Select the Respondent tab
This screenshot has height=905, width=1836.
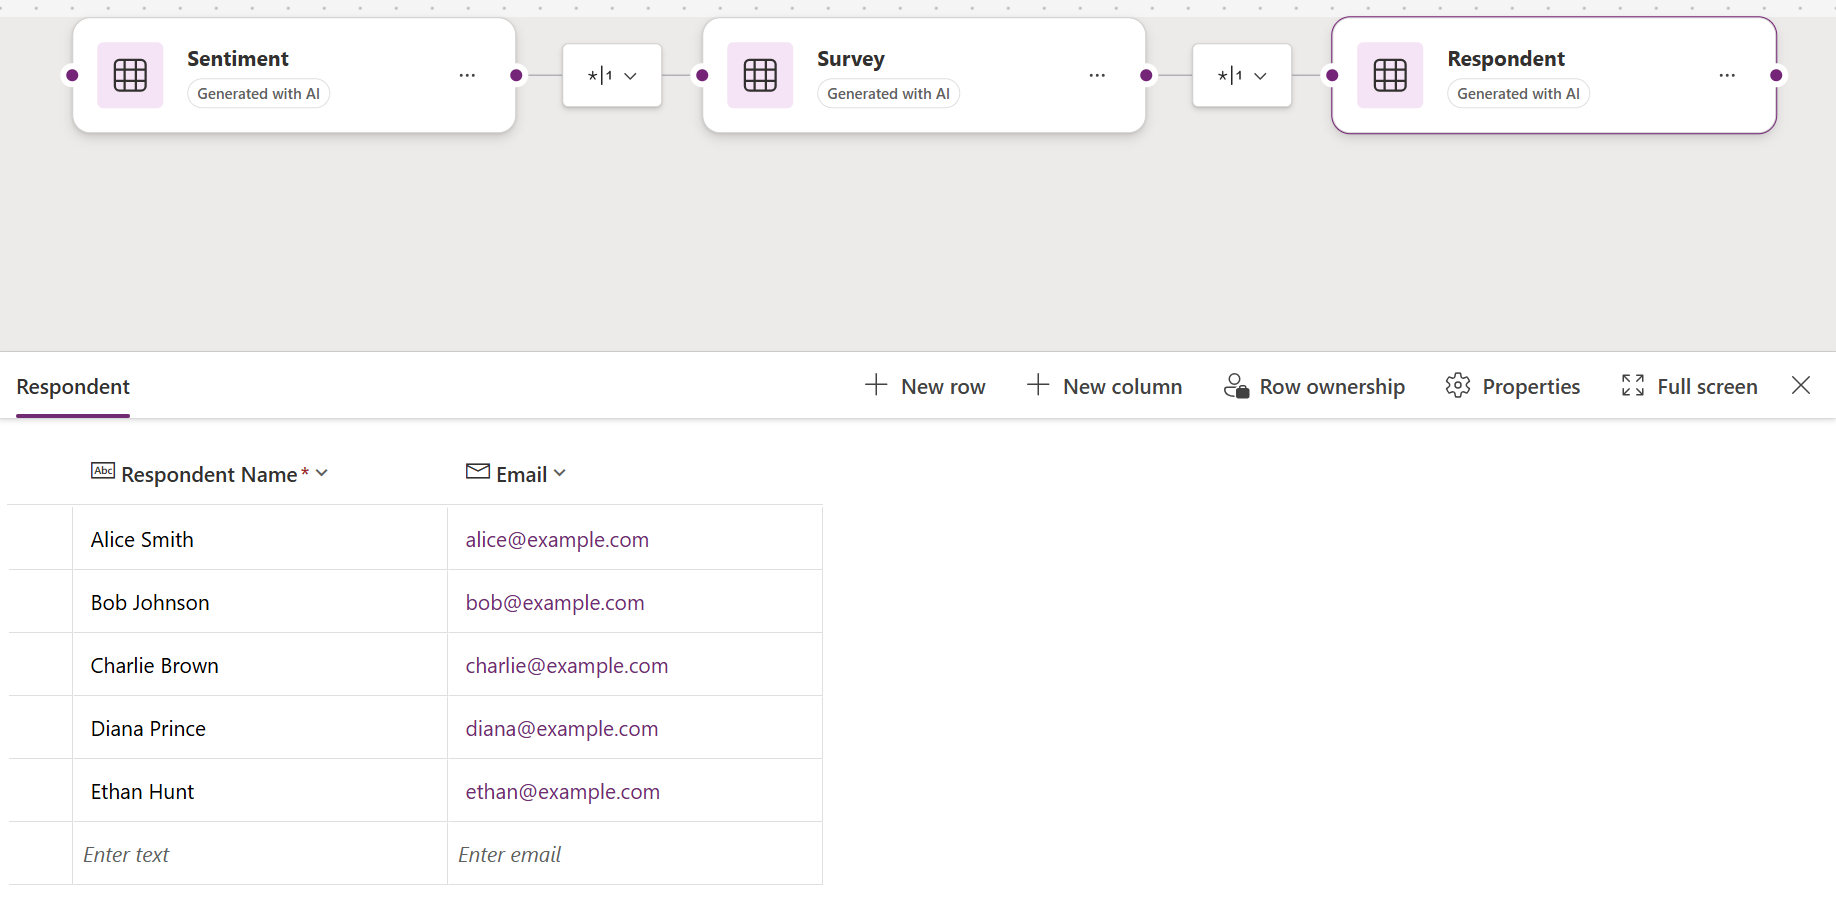[73, 387]
